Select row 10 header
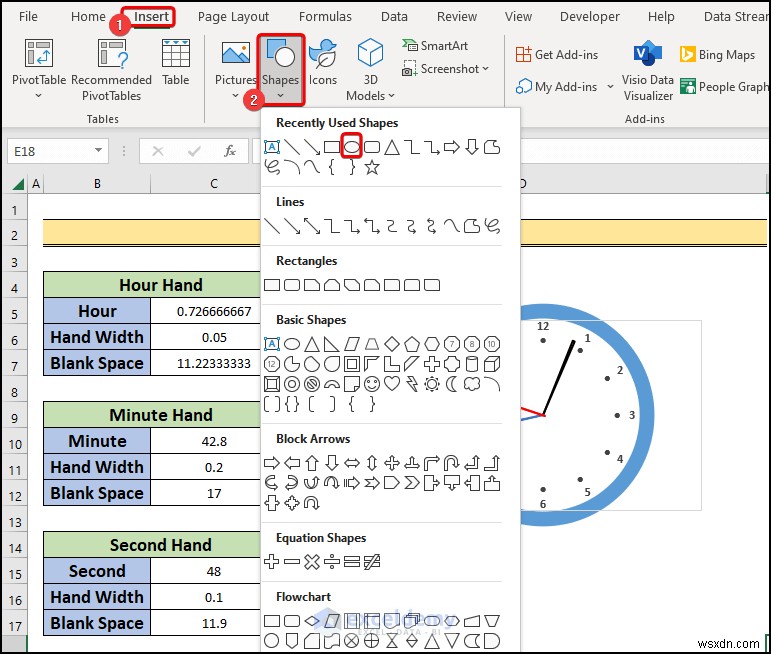Screen dimensions: 771x654 click(x=15, y=444)
